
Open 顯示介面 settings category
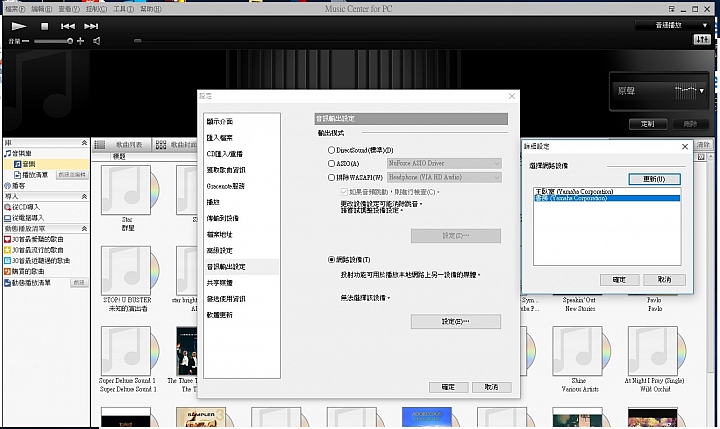219,122
